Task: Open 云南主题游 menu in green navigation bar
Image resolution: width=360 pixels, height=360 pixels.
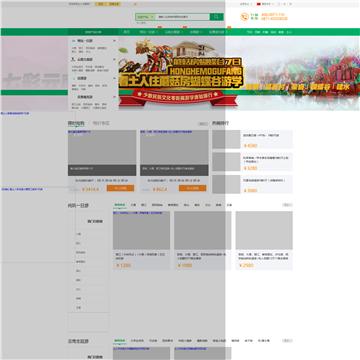Action: click(x=173, y=32)
